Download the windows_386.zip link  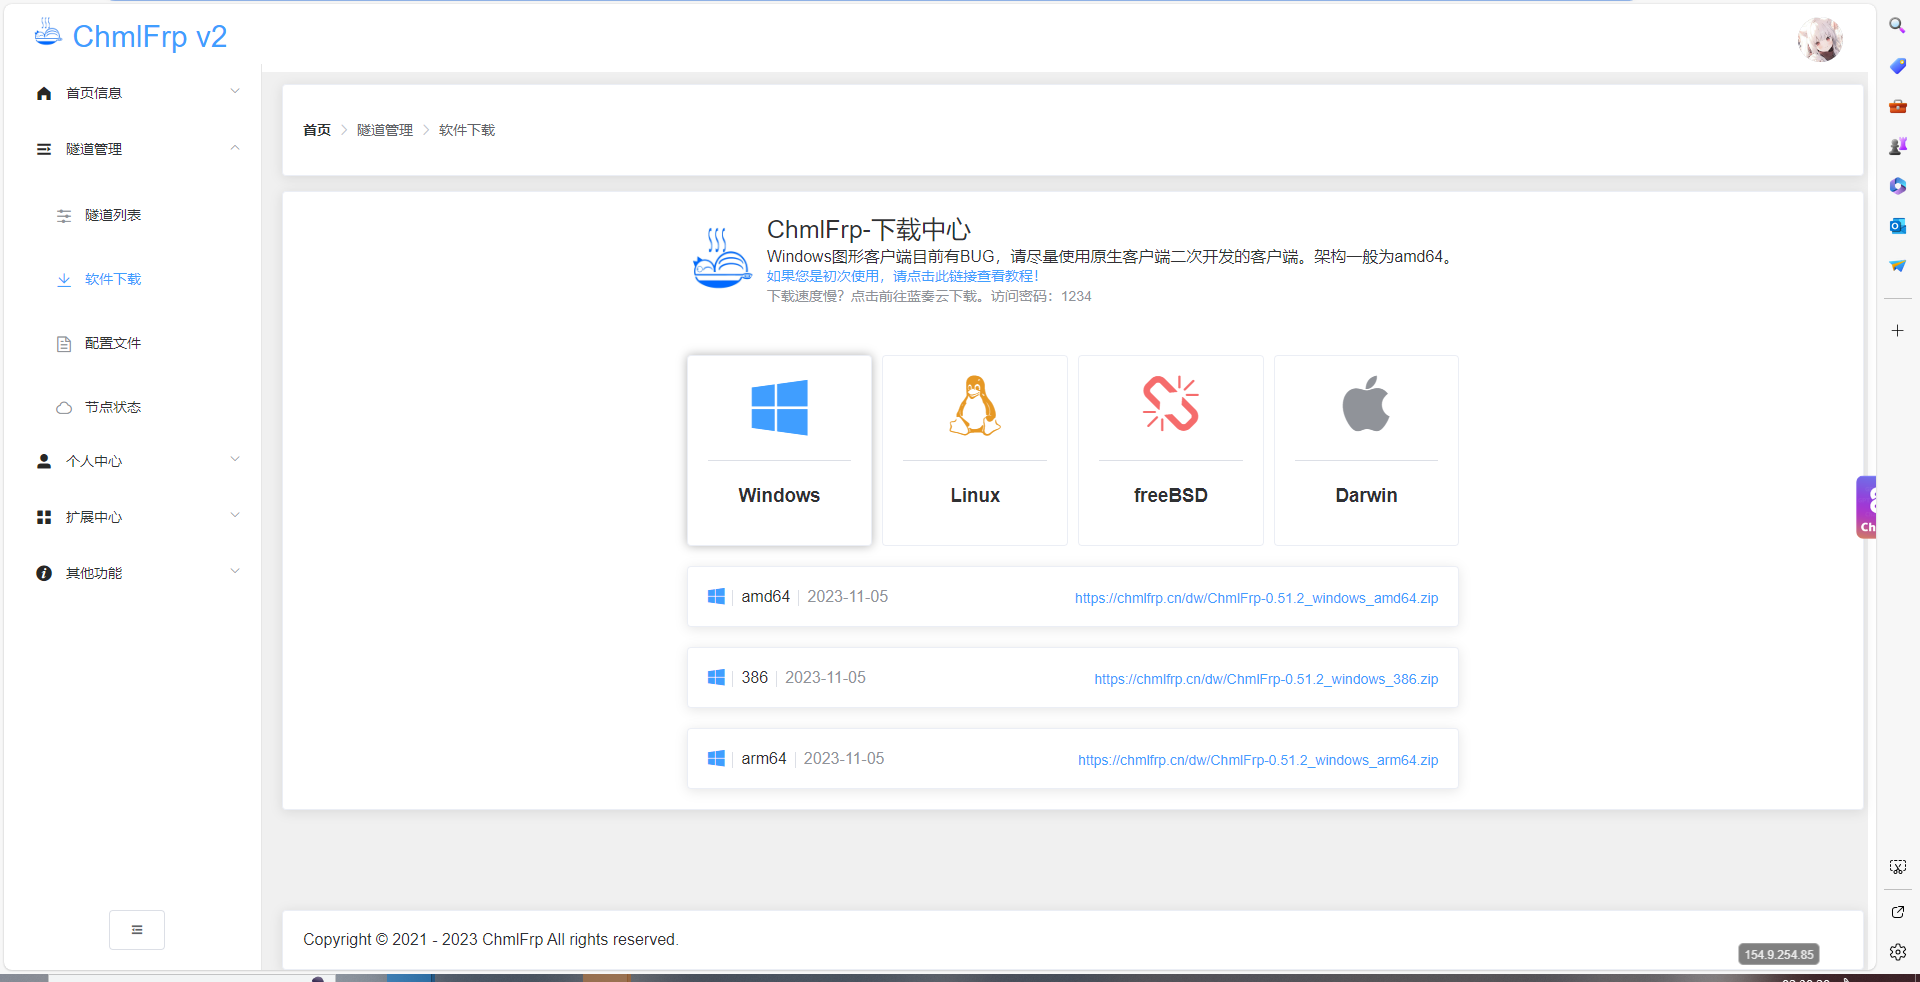(x=1266, y=679)
